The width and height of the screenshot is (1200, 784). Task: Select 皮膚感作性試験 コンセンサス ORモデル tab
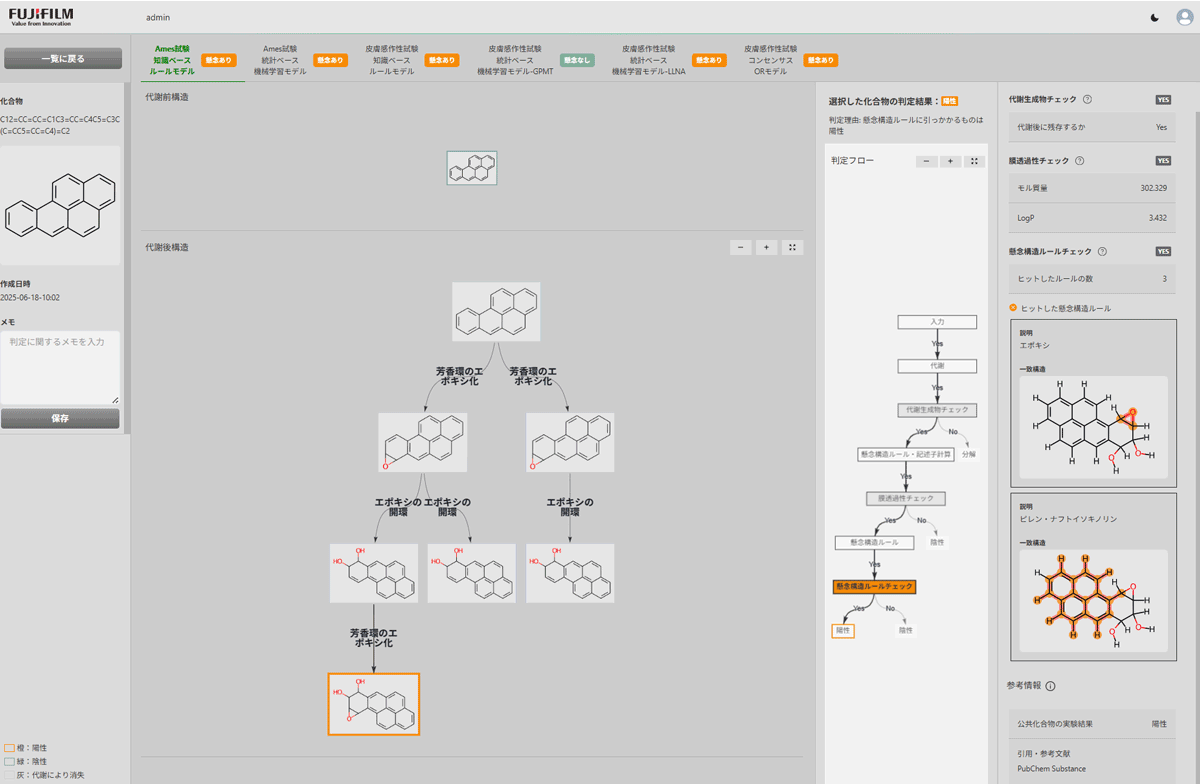point(770,60)
